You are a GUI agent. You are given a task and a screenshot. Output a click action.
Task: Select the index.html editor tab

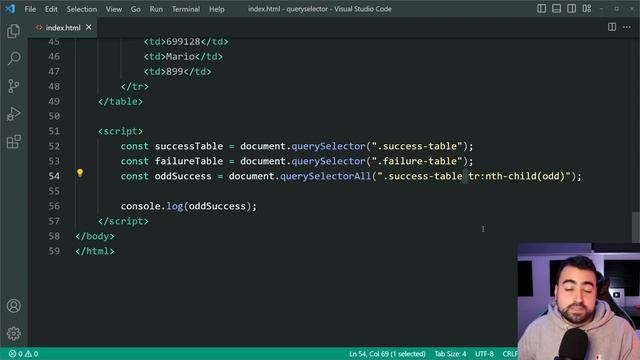[x=63, y=27]
